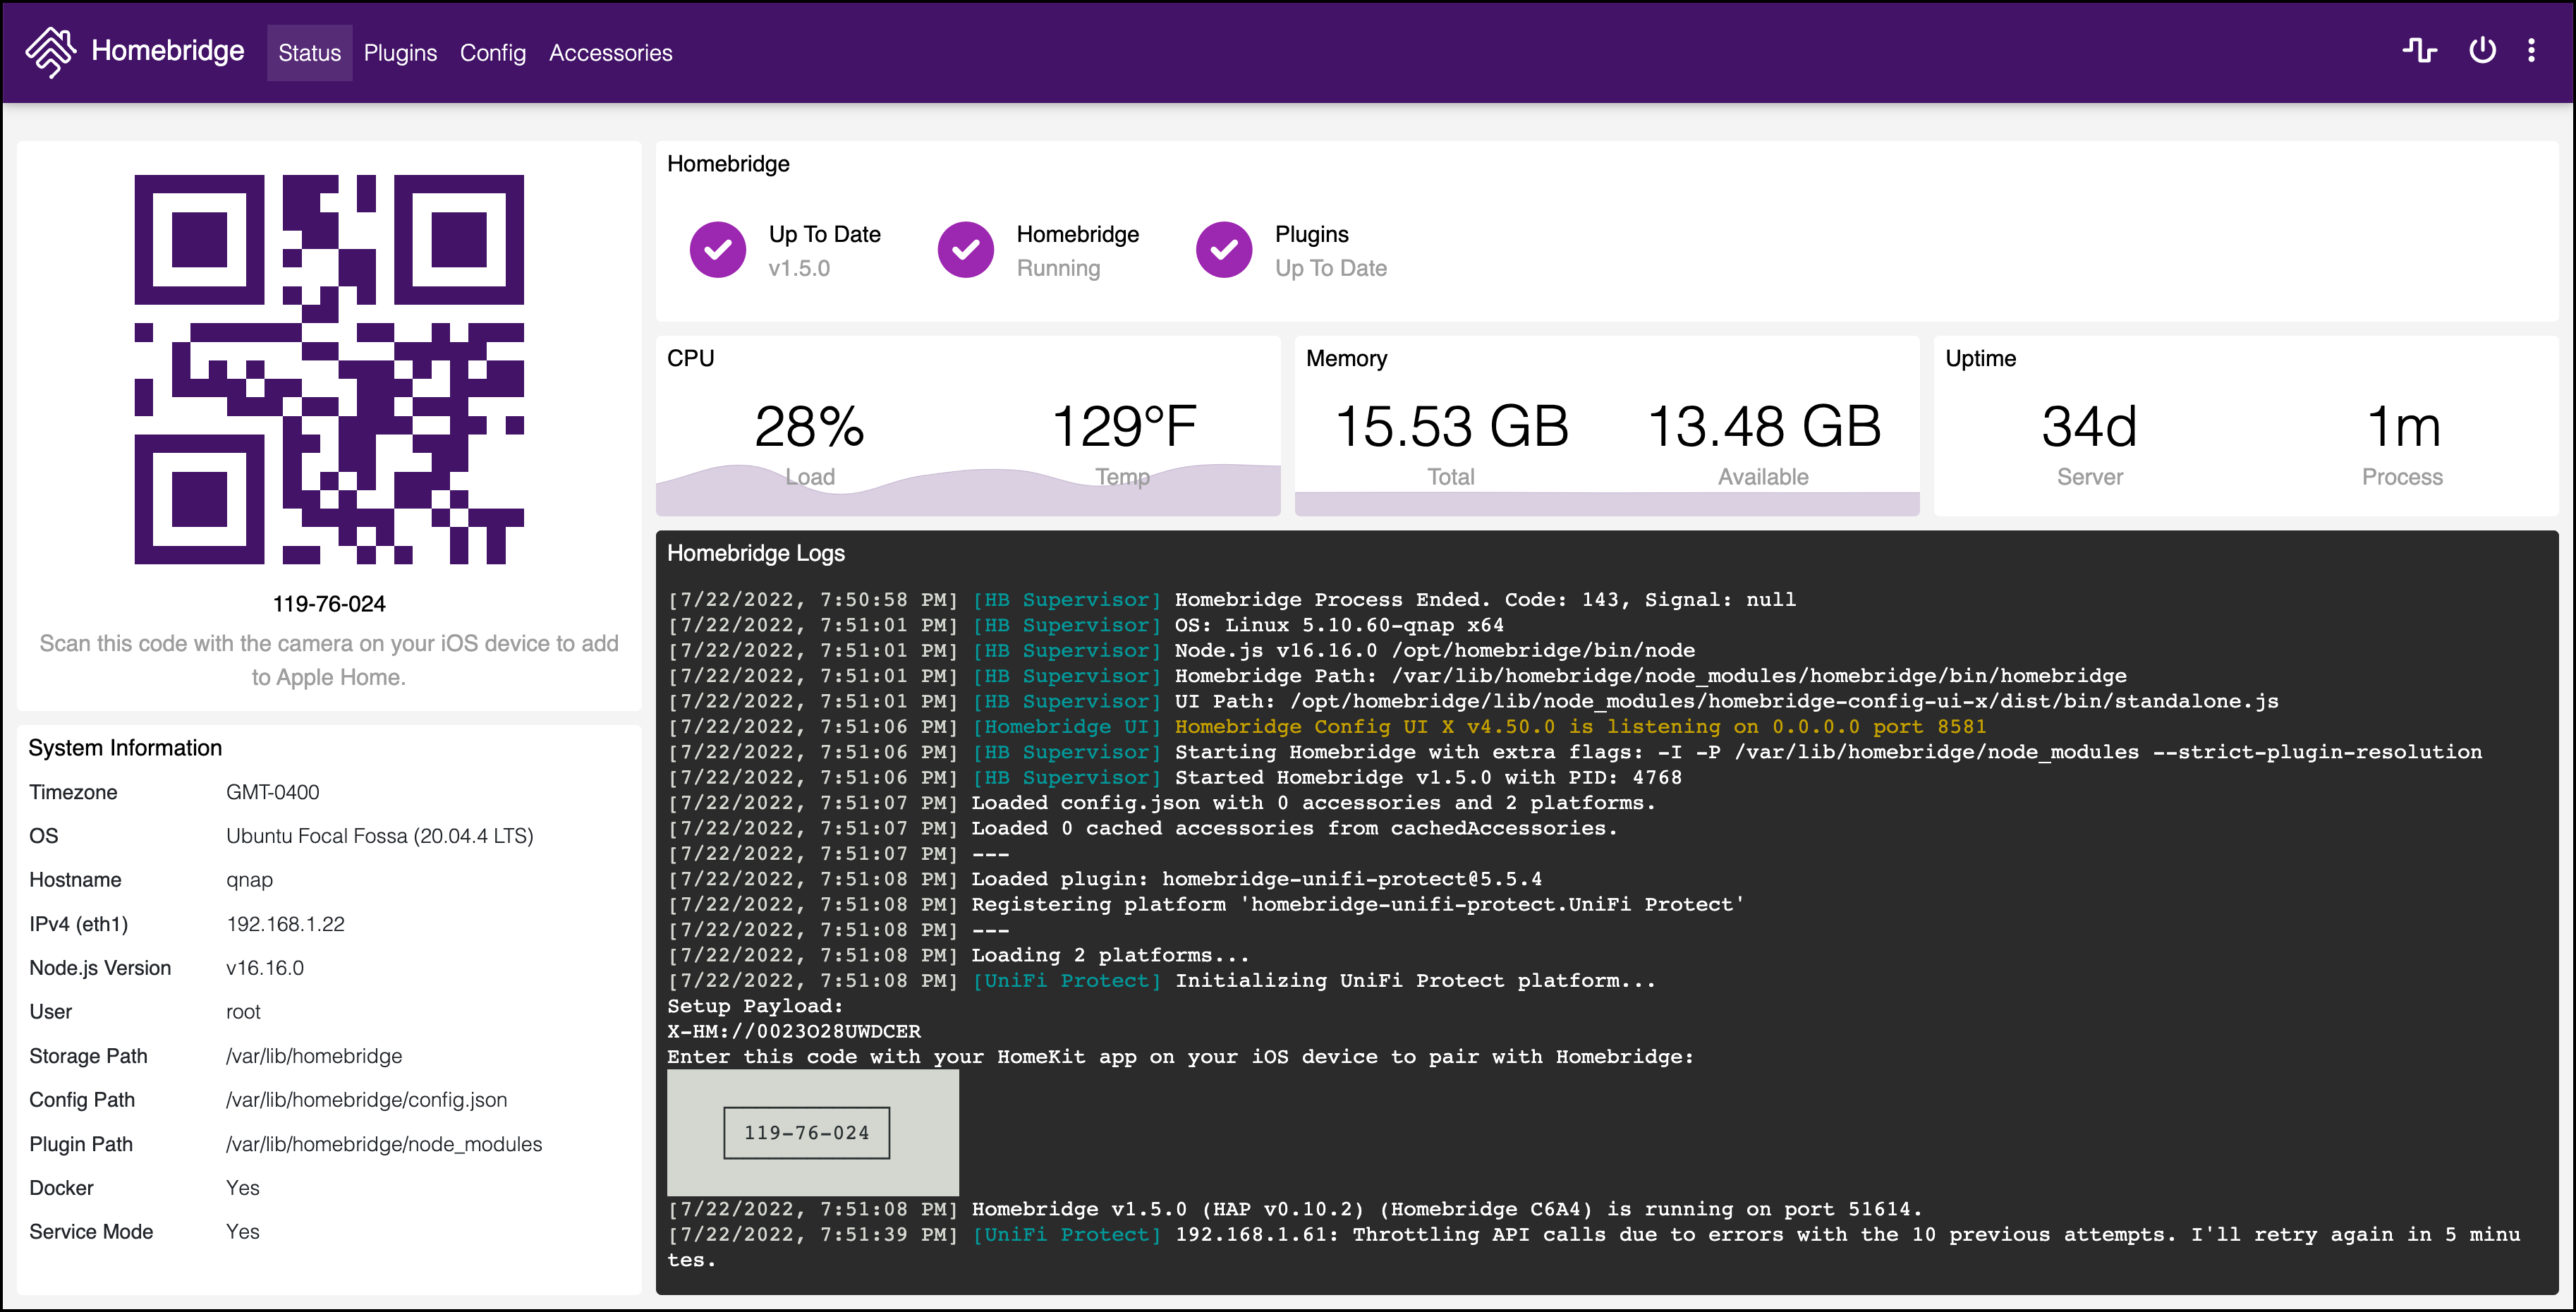The width and height of the screenshot is (2576, 1312).
Task: Return to the Status tab
Action: [308, 52]
